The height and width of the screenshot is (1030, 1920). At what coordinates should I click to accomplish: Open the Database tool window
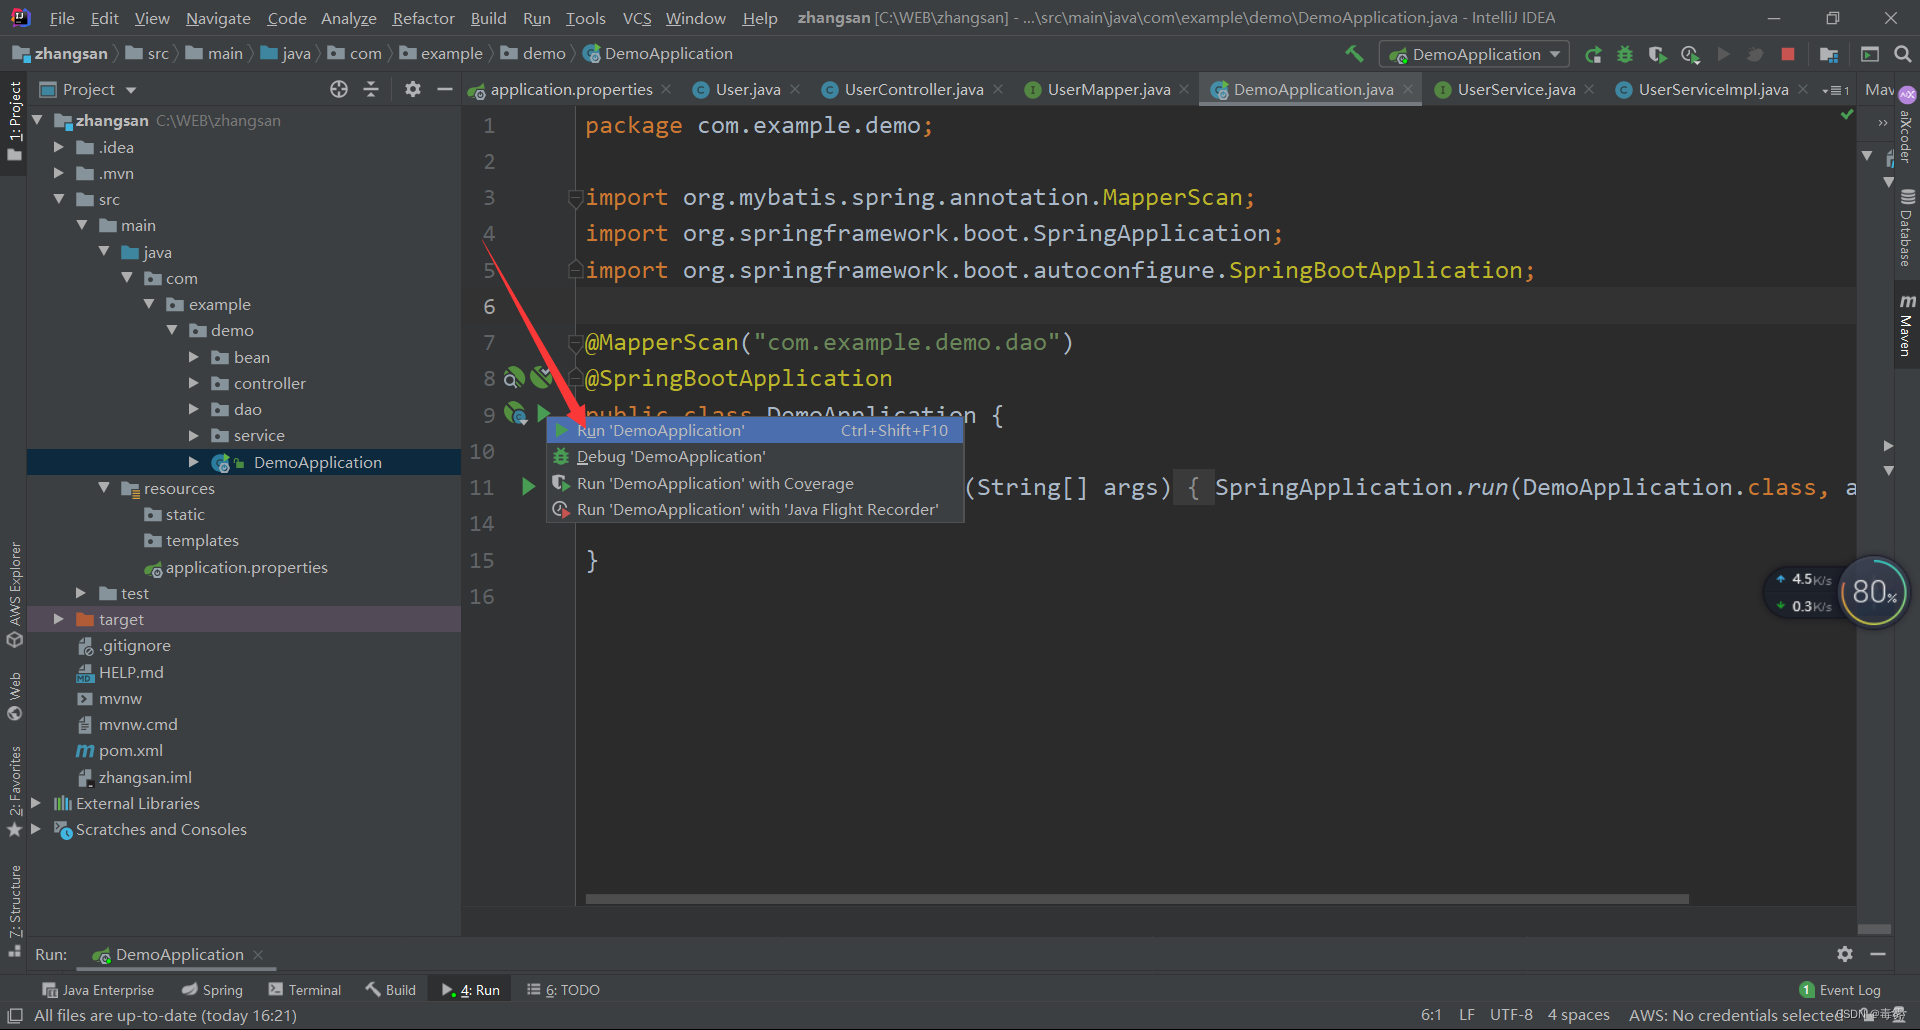point(1907,229)
